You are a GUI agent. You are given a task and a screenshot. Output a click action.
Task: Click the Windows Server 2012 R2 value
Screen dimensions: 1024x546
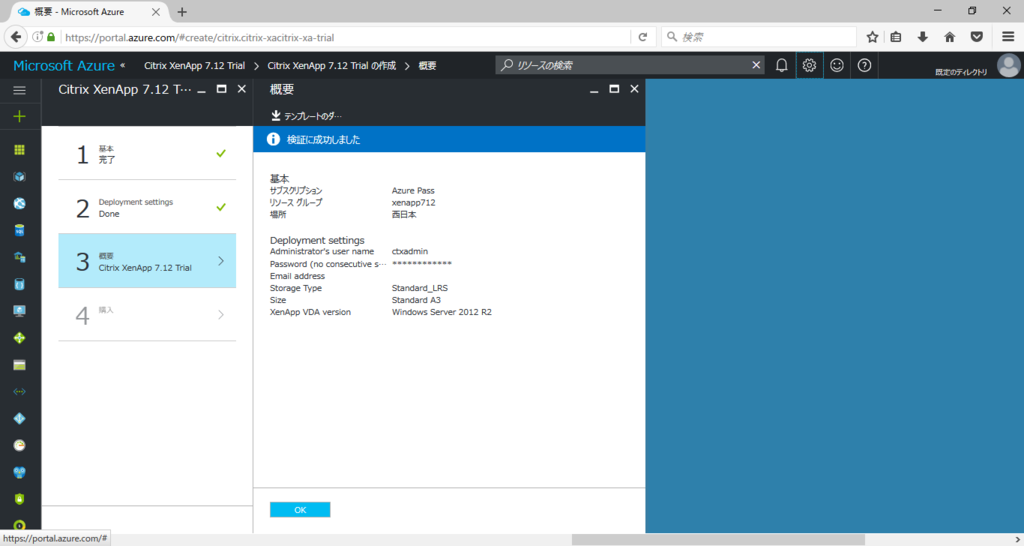tap(441, 312)
